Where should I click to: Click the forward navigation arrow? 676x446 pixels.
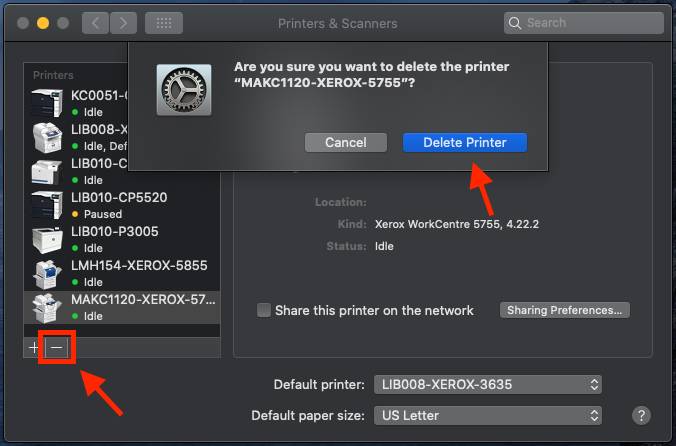[x=123, y=23]
